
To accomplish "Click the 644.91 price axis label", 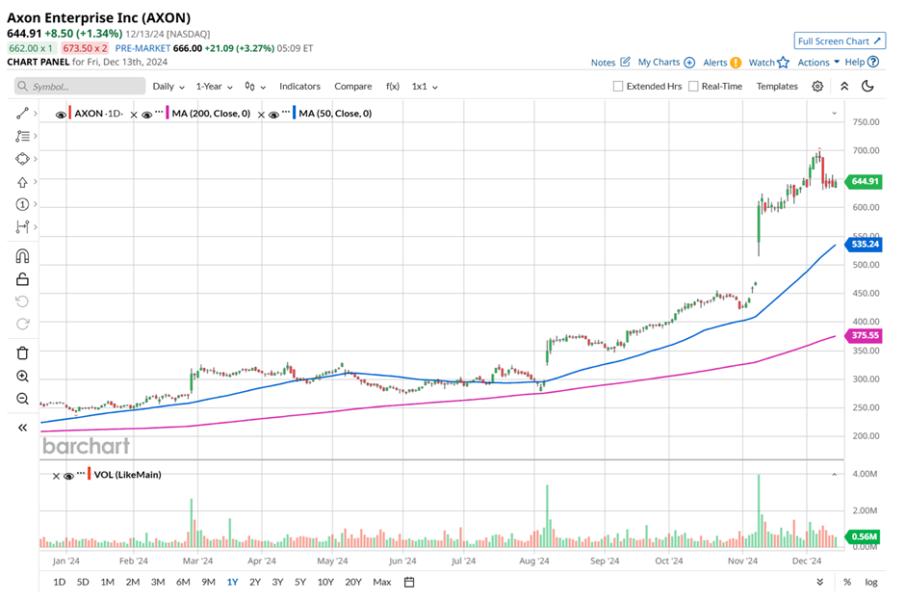I will [x=864, y=182].
